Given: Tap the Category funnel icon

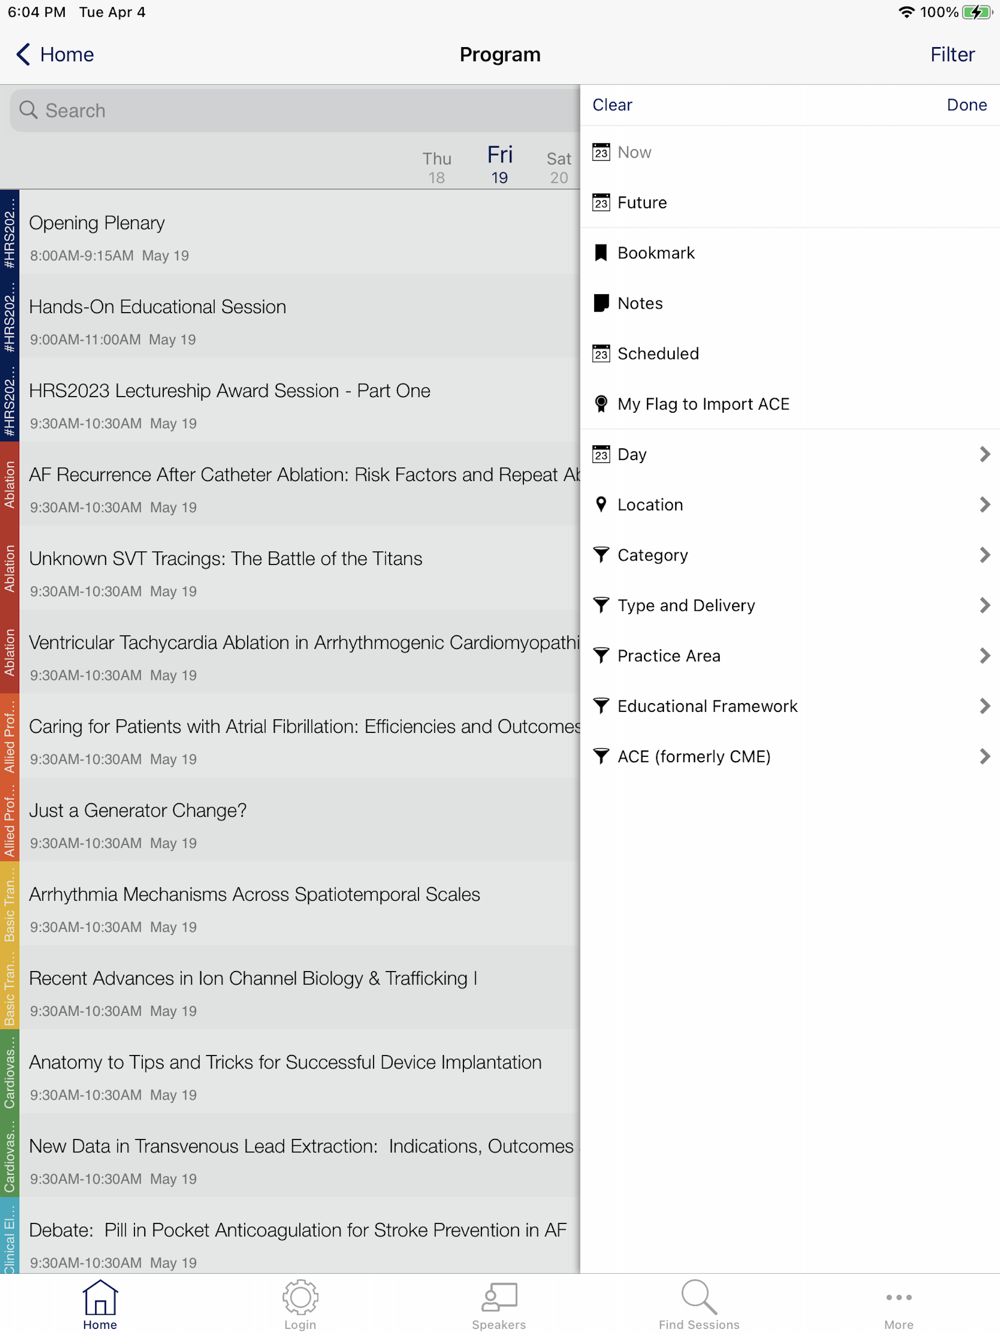Looking at the screenshot, I should (601, 555).
